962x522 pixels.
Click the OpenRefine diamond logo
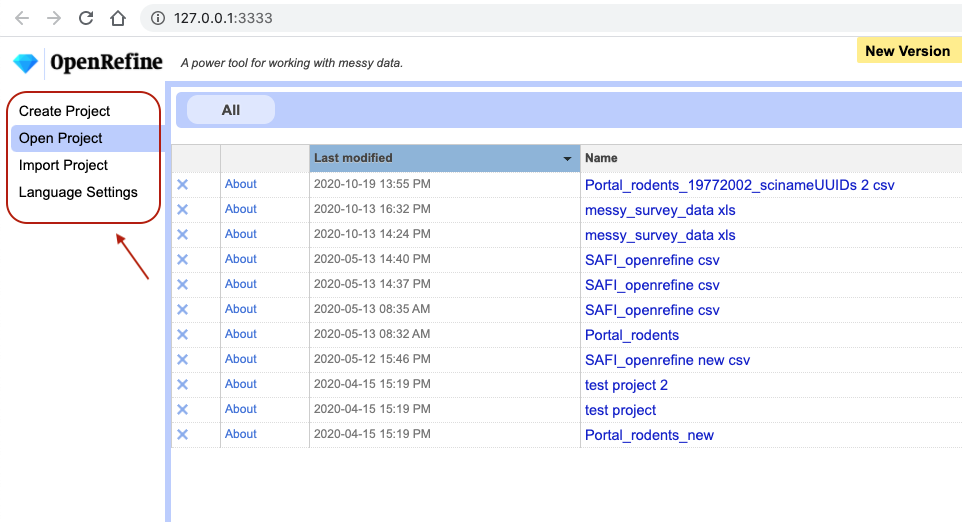click(x=26, y=63)
